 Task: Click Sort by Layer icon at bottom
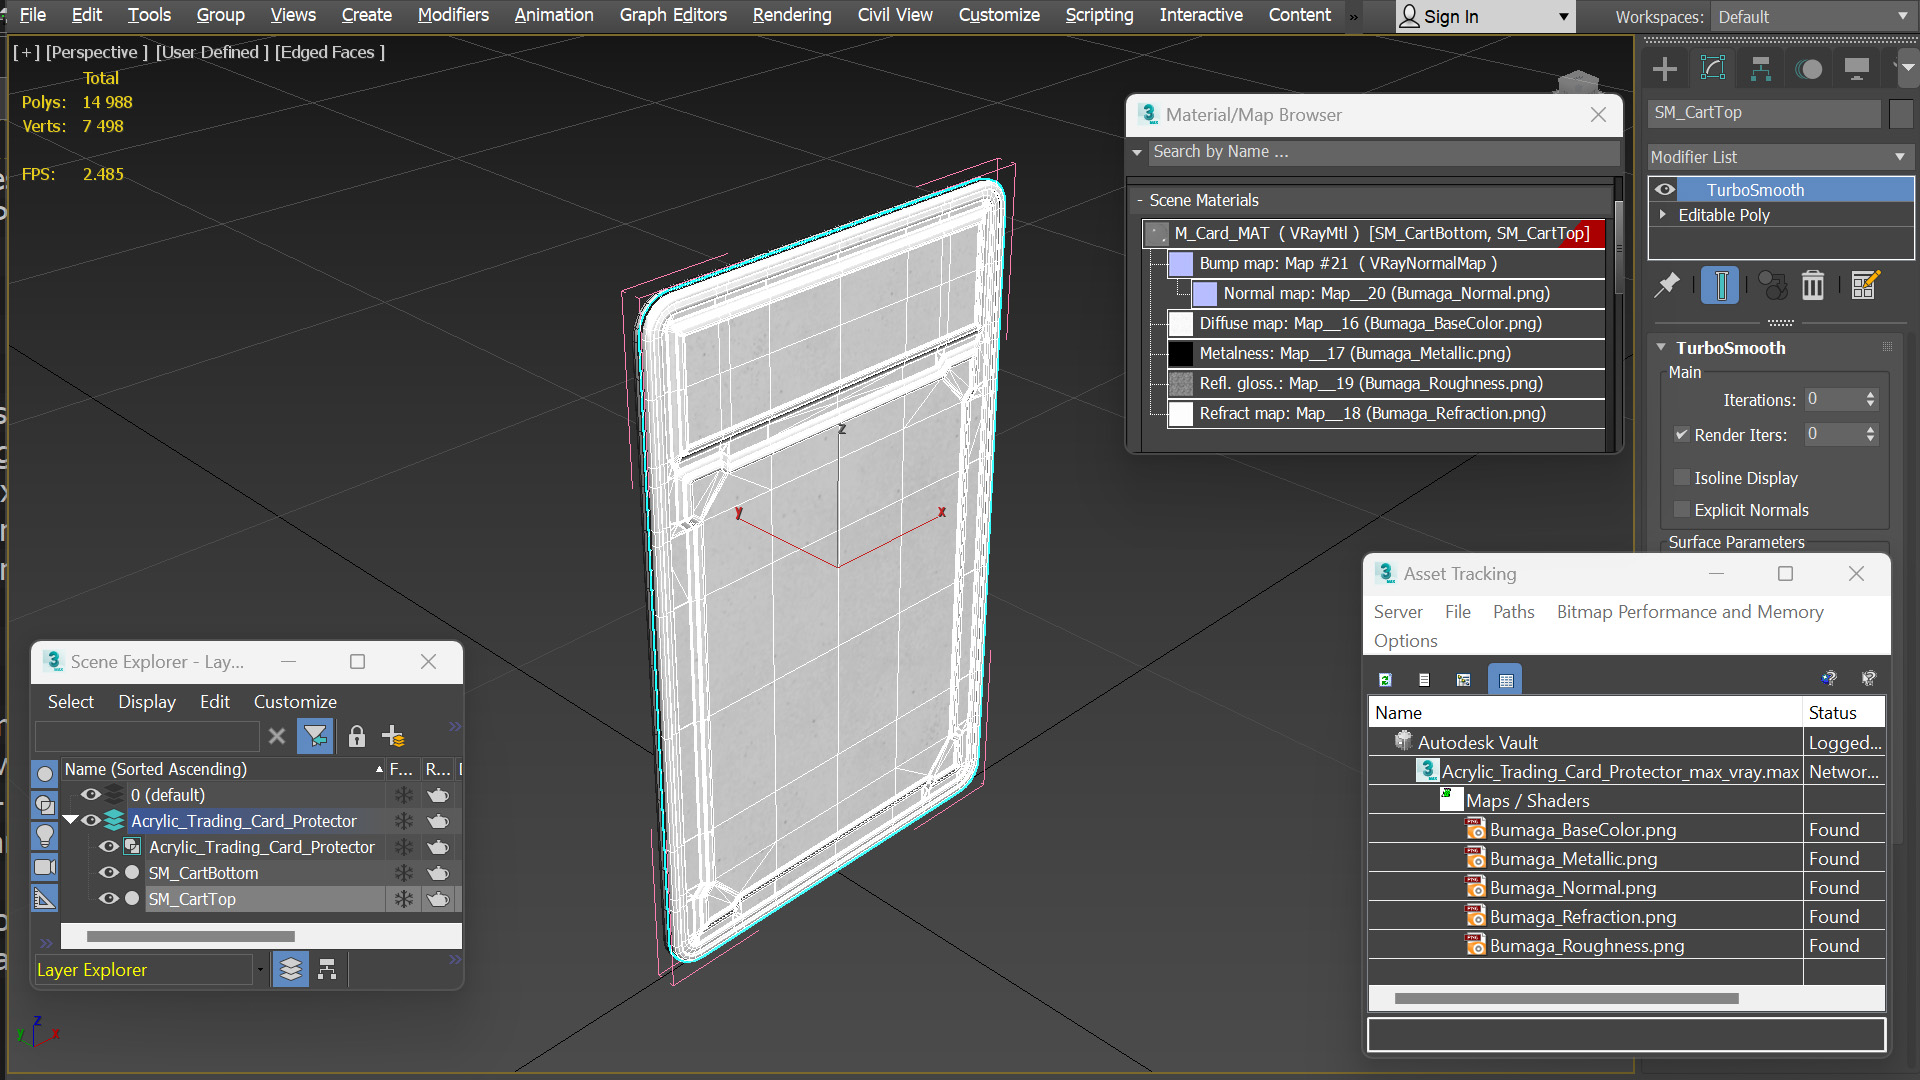[x=291, y=970]
